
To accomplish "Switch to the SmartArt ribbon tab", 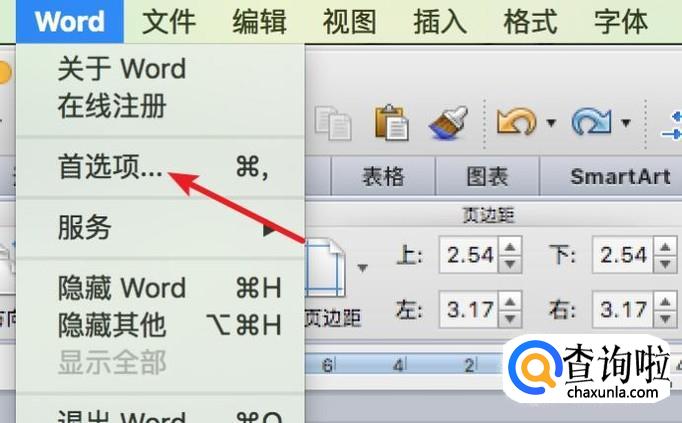I will 618,177.
